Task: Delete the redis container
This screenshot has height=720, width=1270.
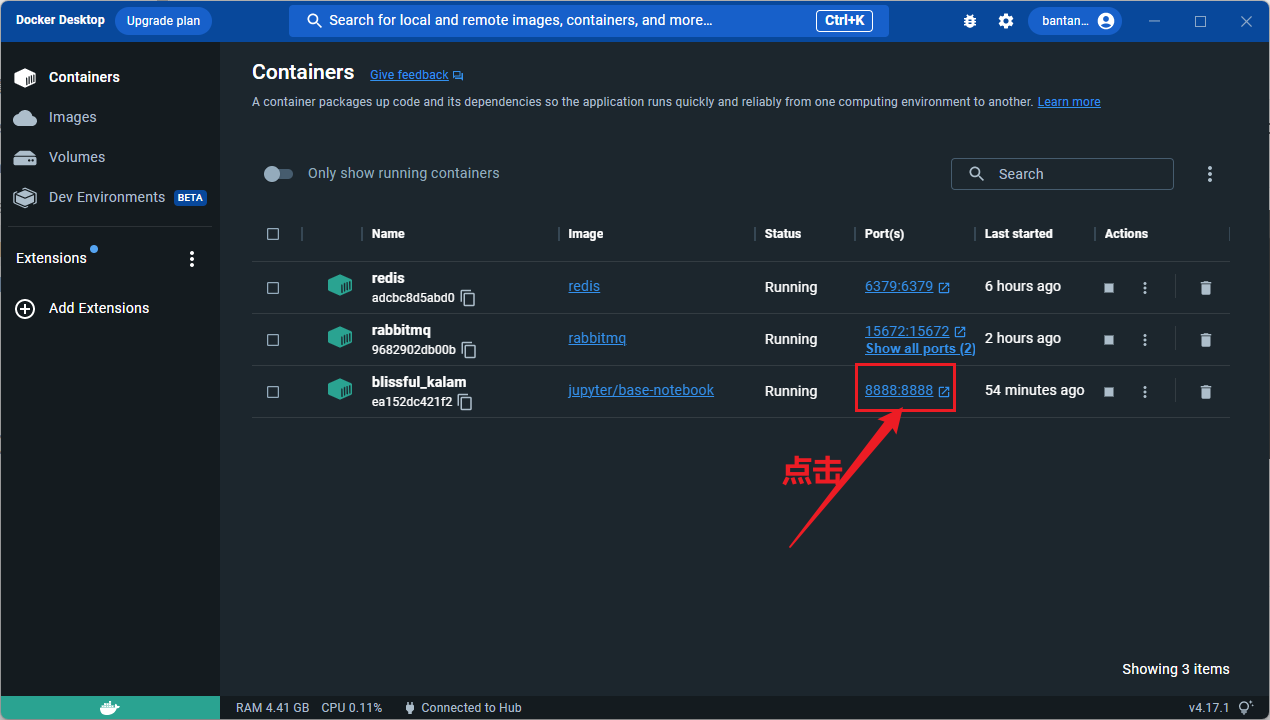Action: [x=1205, y=287]
